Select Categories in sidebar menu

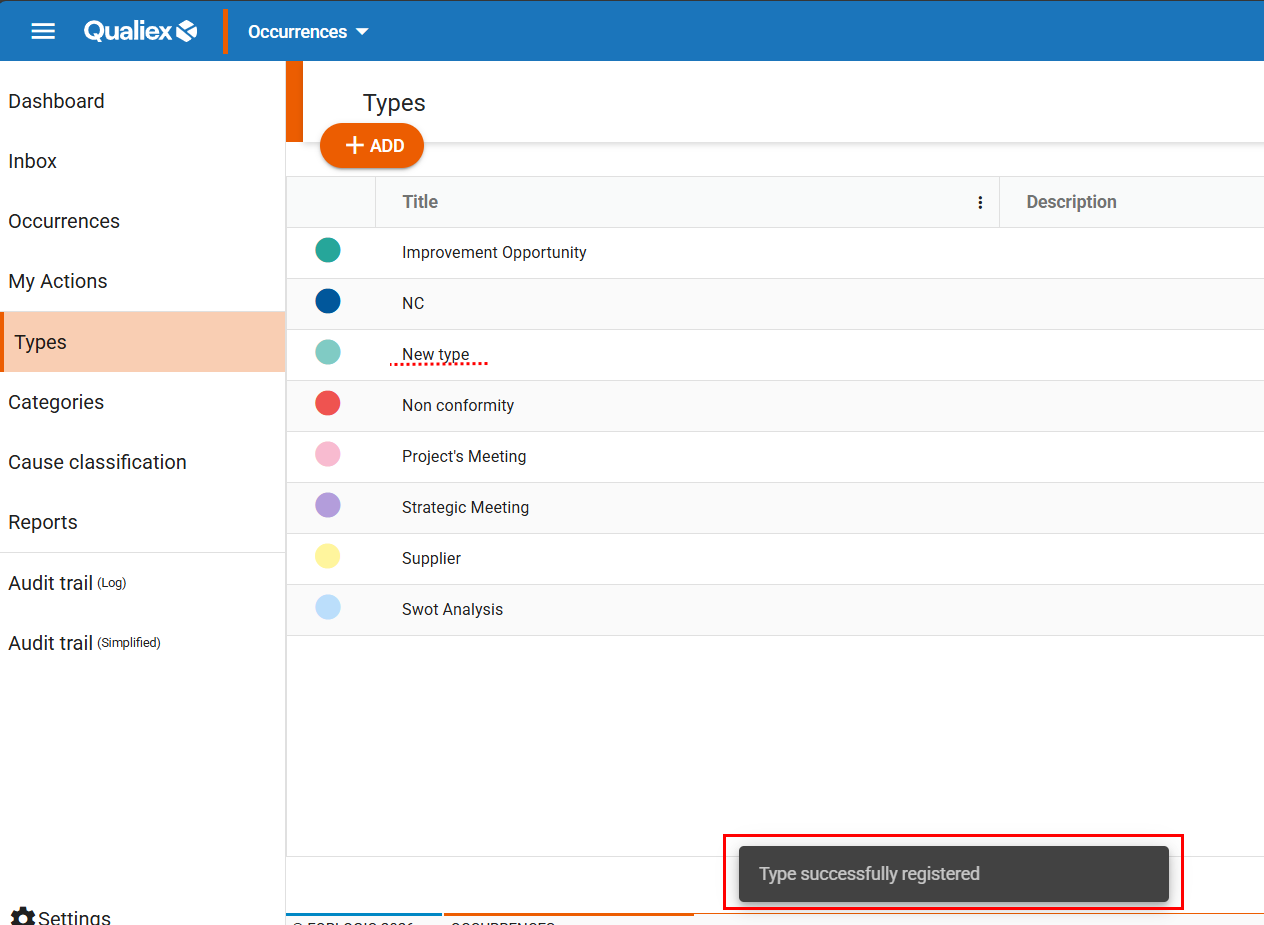(x=56, y=402)
